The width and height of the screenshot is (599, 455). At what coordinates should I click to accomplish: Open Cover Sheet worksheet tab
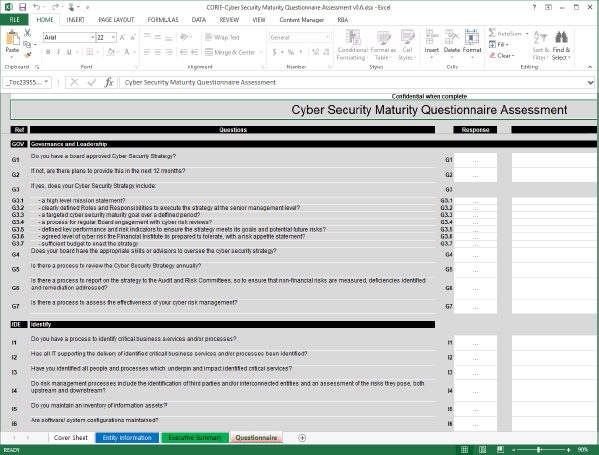(71, 438)
